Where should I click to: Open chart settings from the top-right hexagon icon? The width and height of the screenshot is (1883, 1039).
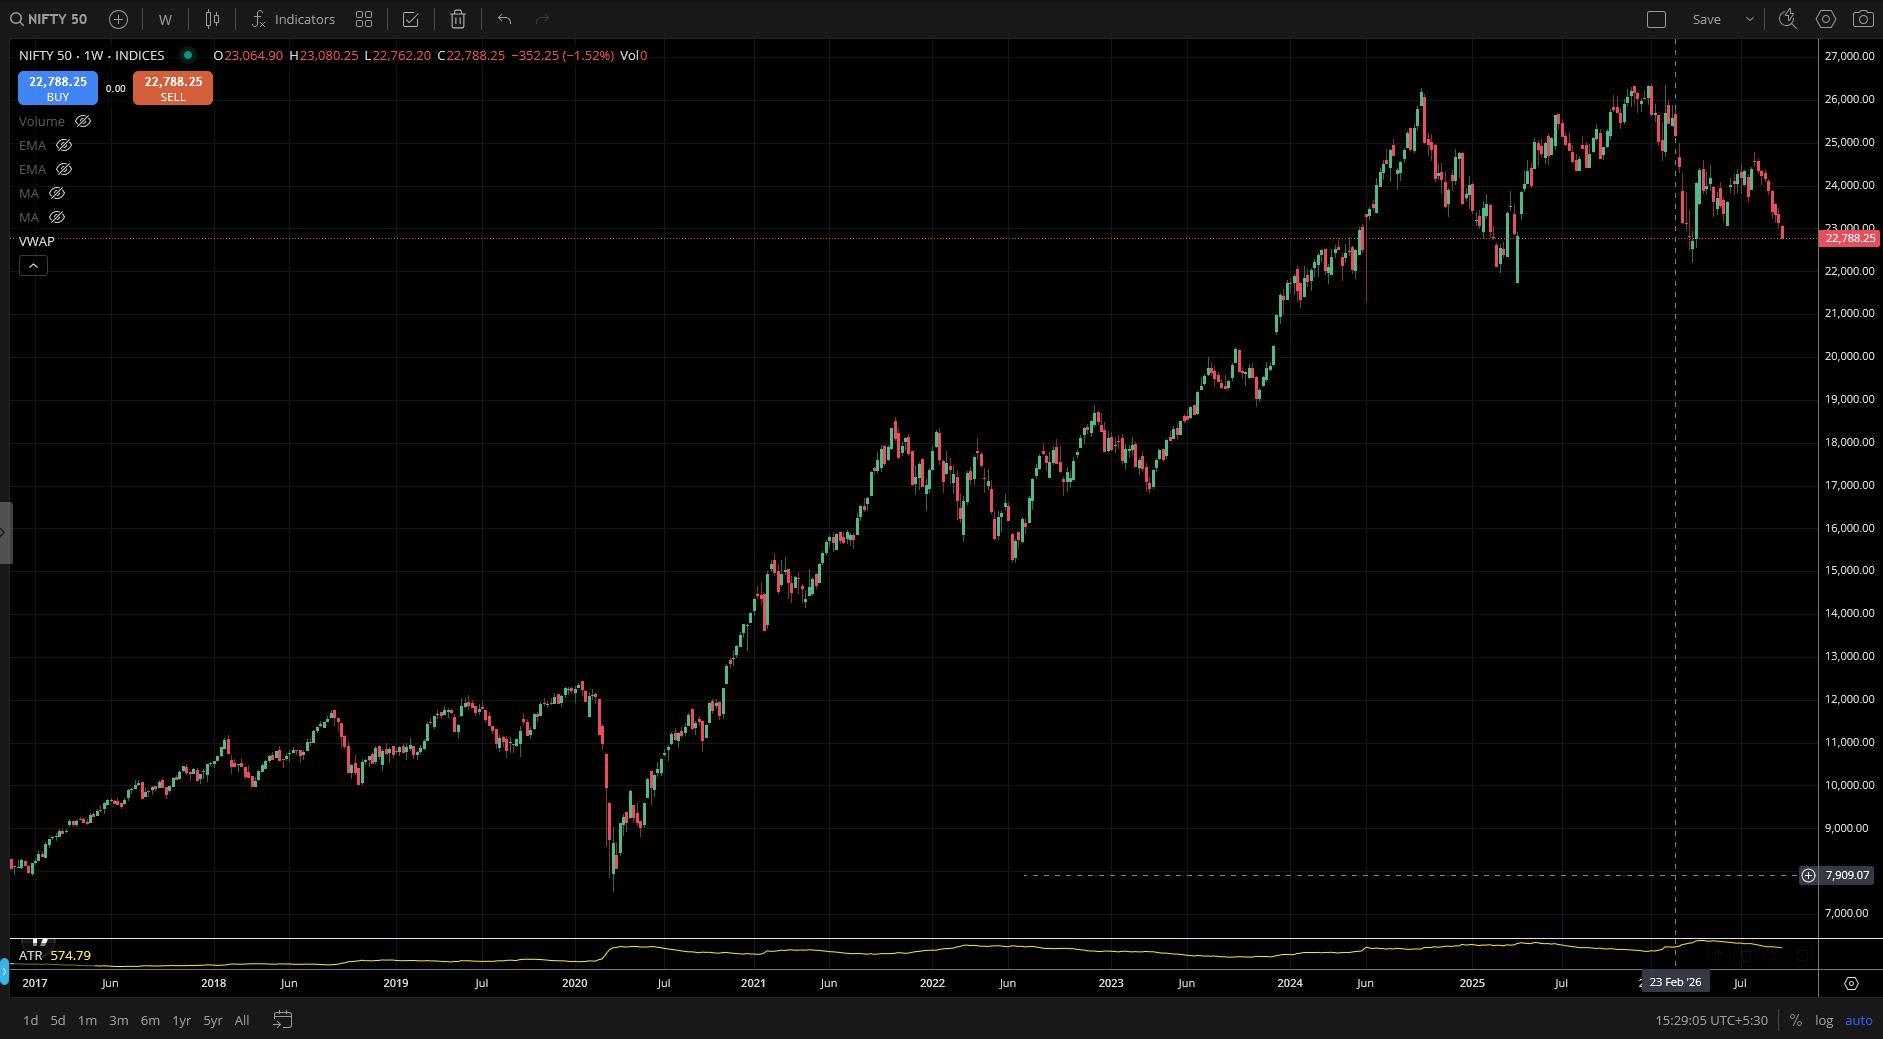(1826, 19)
